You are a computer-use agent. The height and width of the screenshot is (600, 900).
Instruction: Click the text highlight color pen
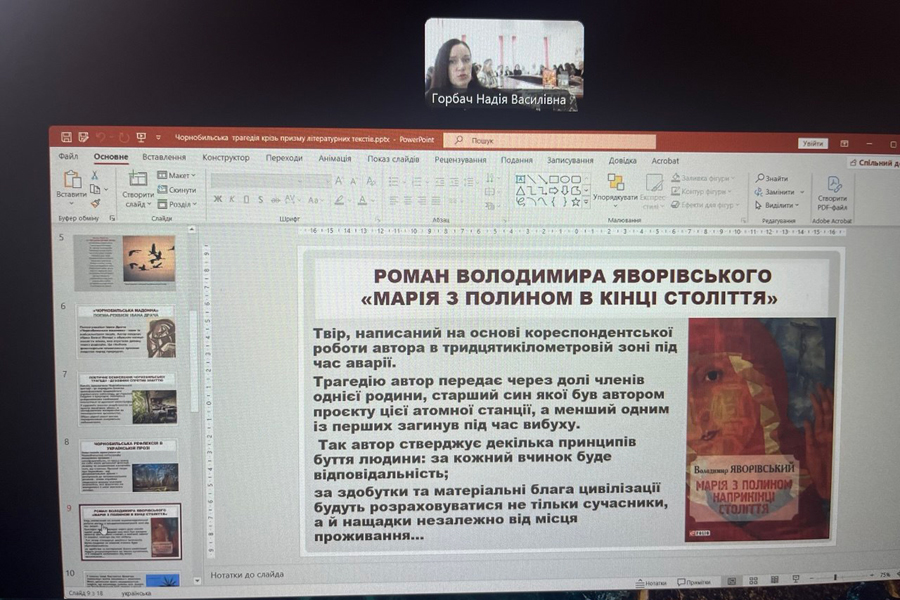339,200
